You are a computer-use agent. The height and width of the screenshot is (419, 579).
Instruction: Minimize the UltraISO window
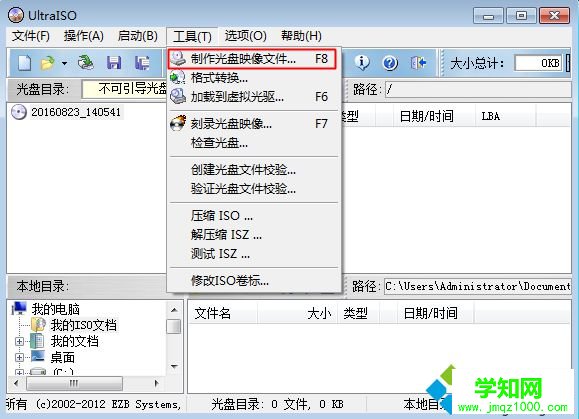coord(488,16)
